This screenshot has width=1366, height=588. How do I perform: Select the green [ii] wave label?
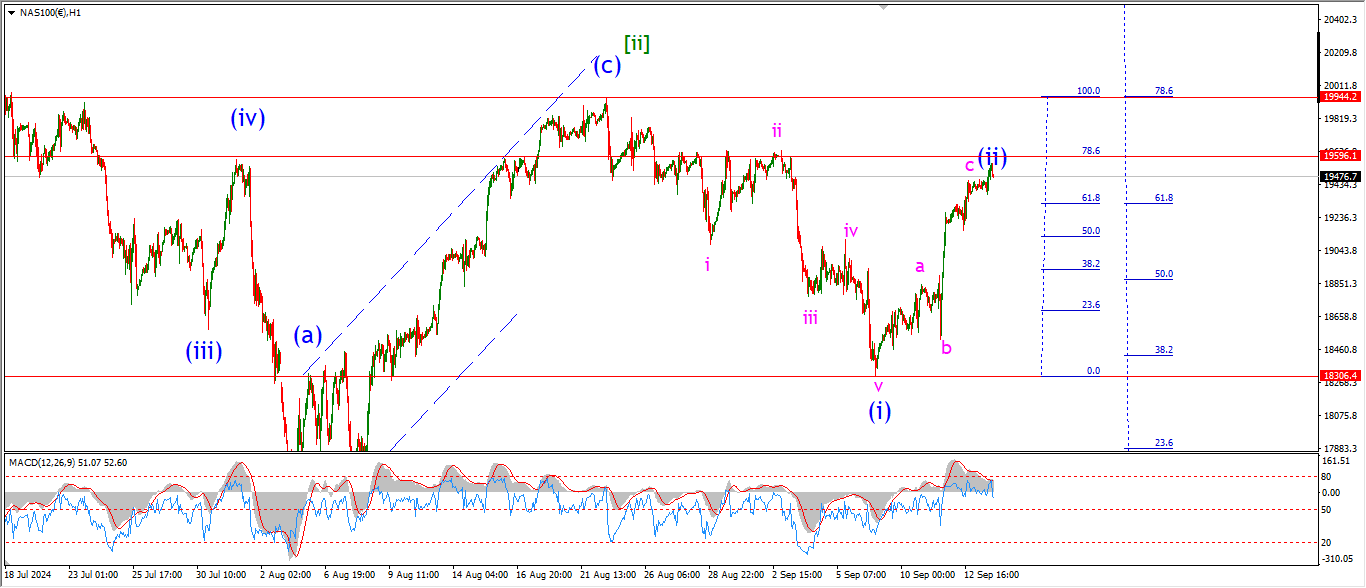coord(637,43)
